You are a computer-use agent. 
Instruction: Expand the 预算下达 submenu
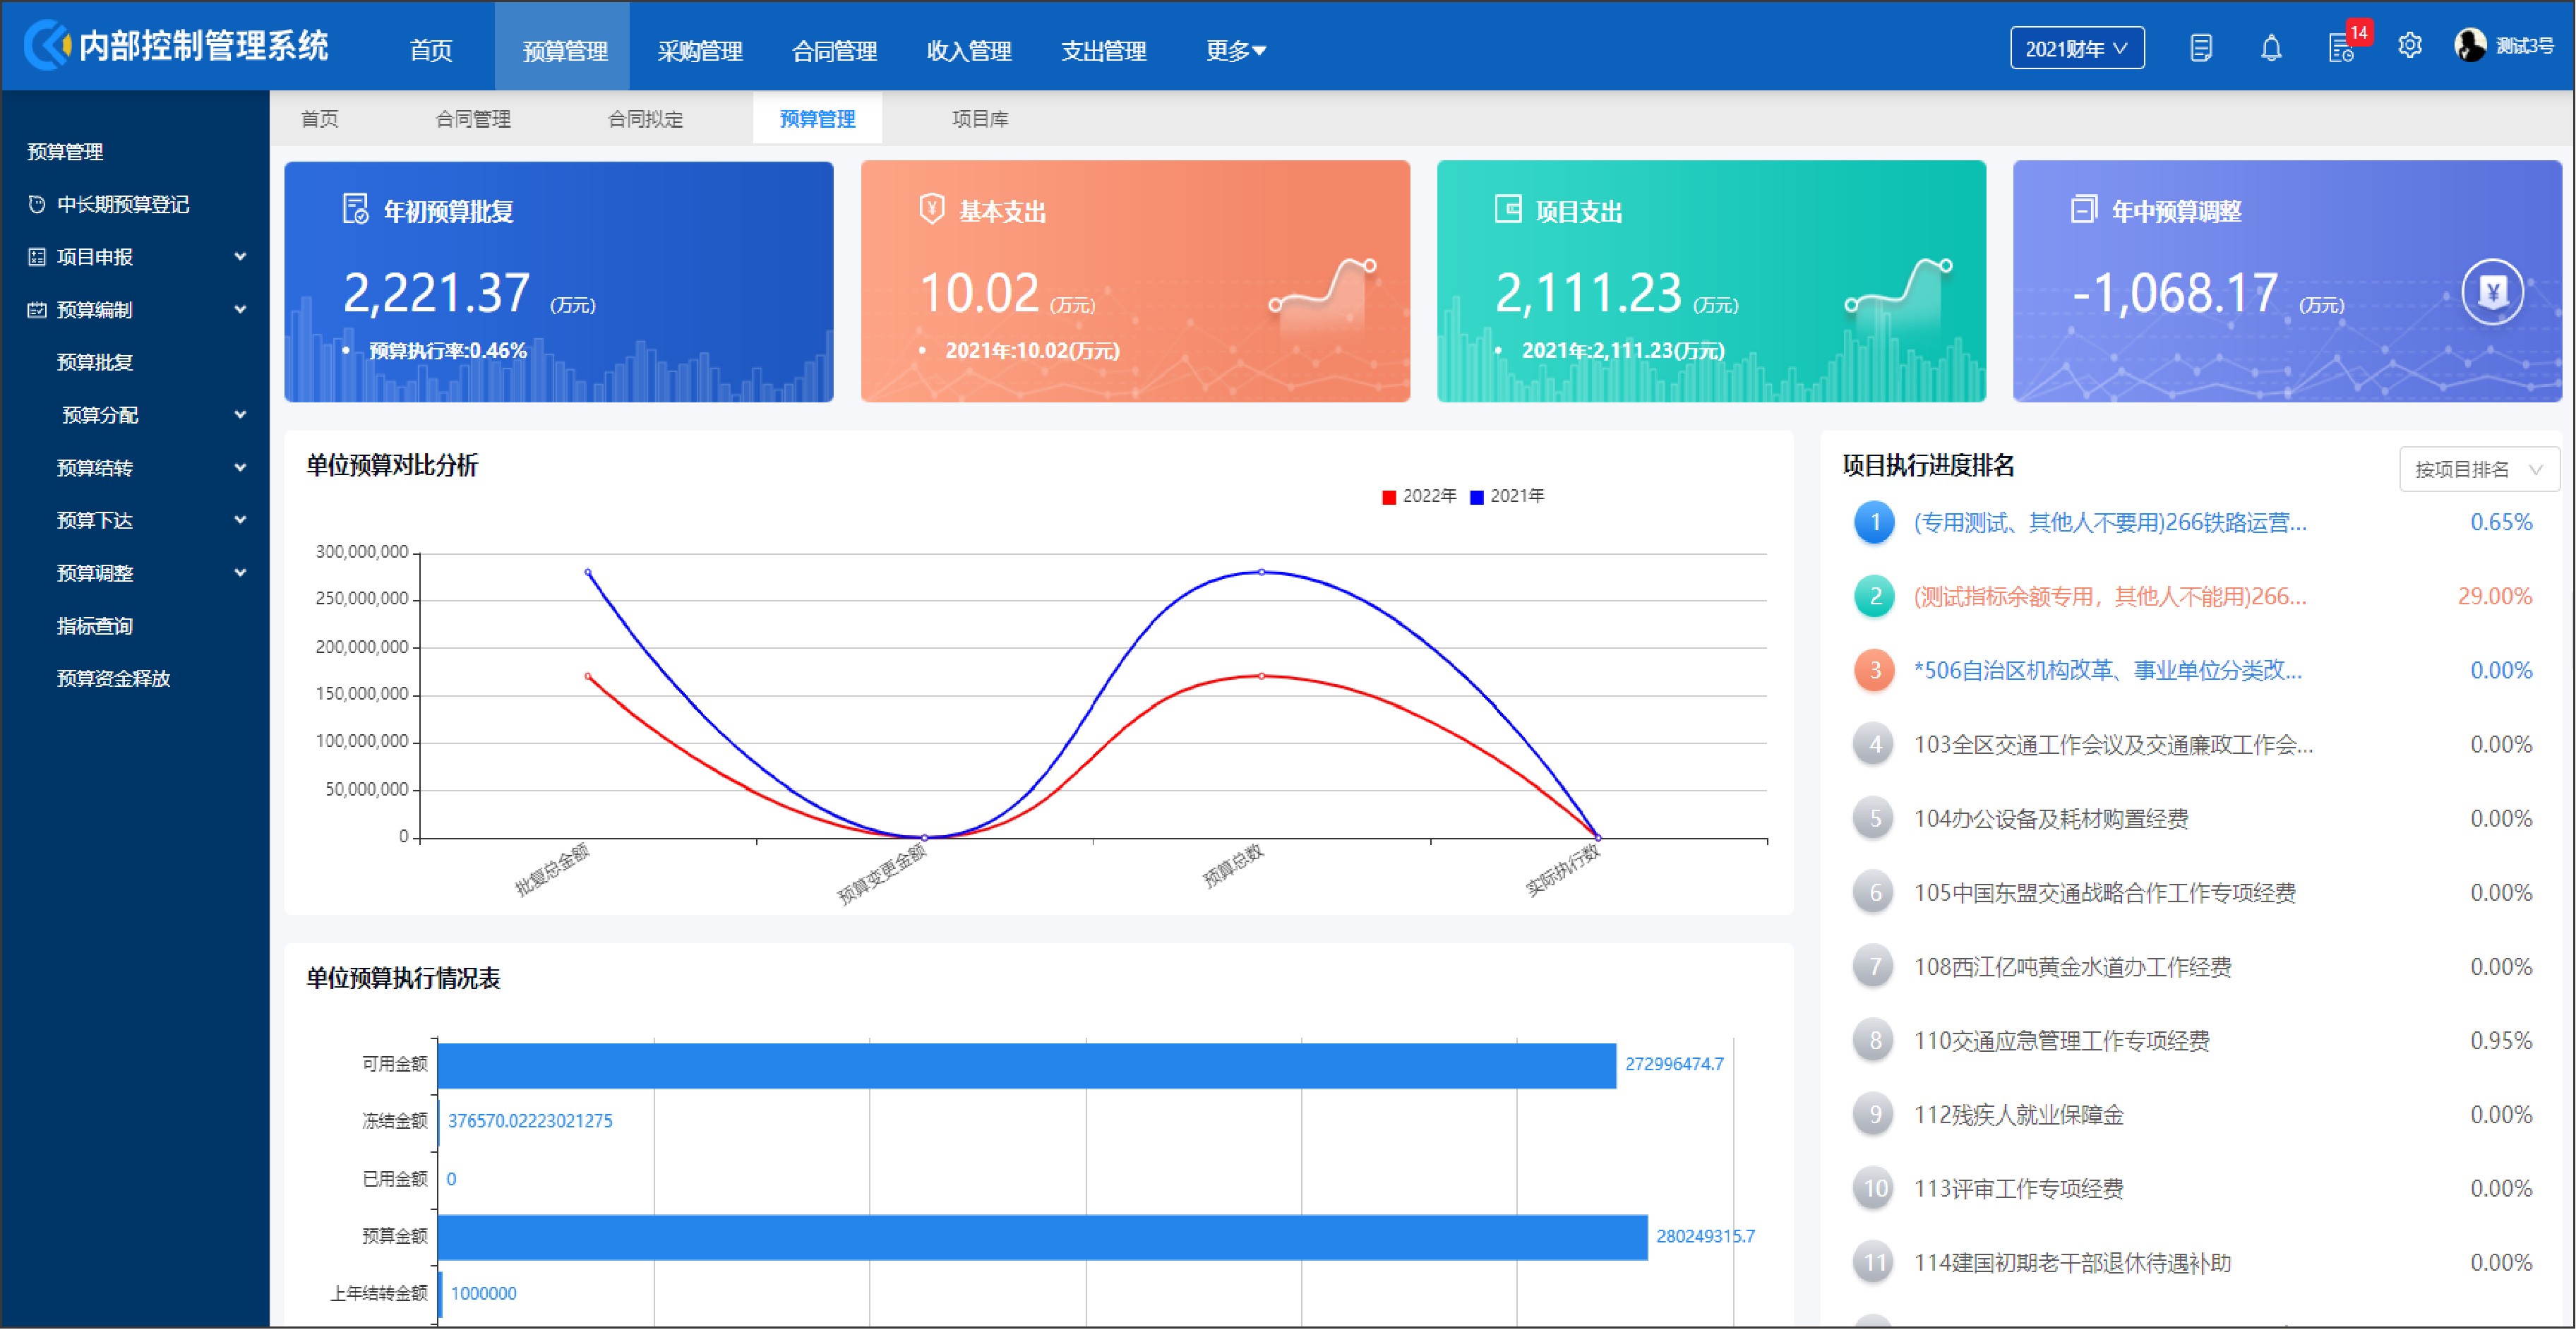240,520
